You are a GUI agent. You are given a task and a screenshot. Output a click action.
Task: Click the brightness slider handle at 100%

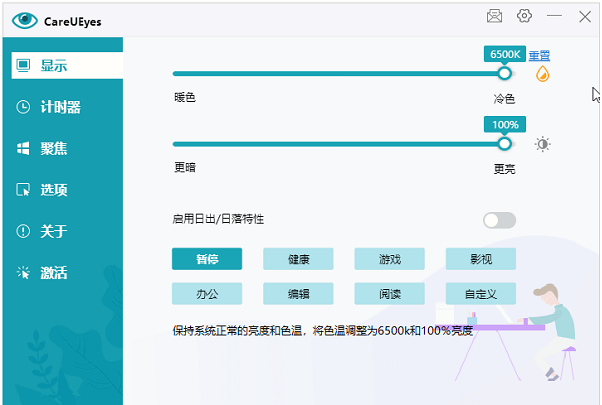coord(504,143)
